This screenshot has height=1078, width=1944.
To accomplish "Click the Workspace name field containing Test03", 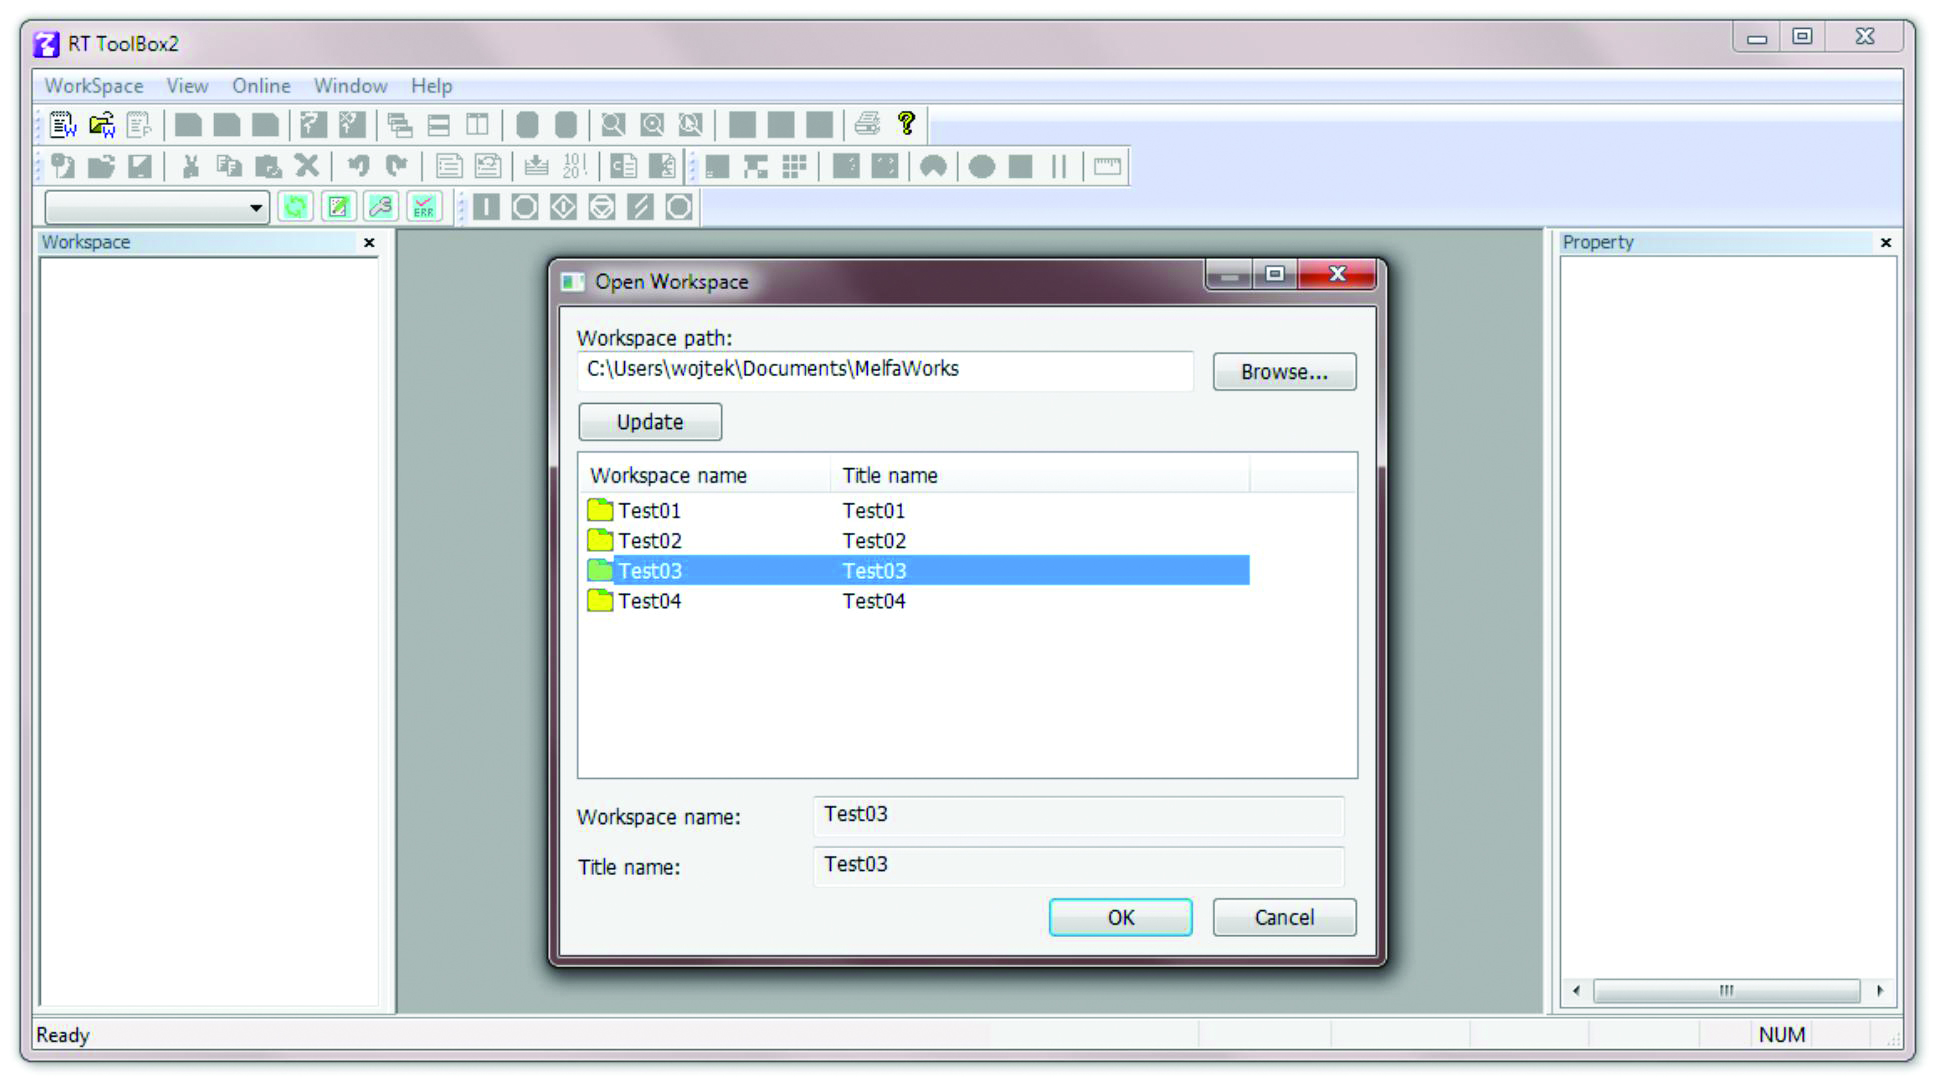I will click(x=1078, y=815).
